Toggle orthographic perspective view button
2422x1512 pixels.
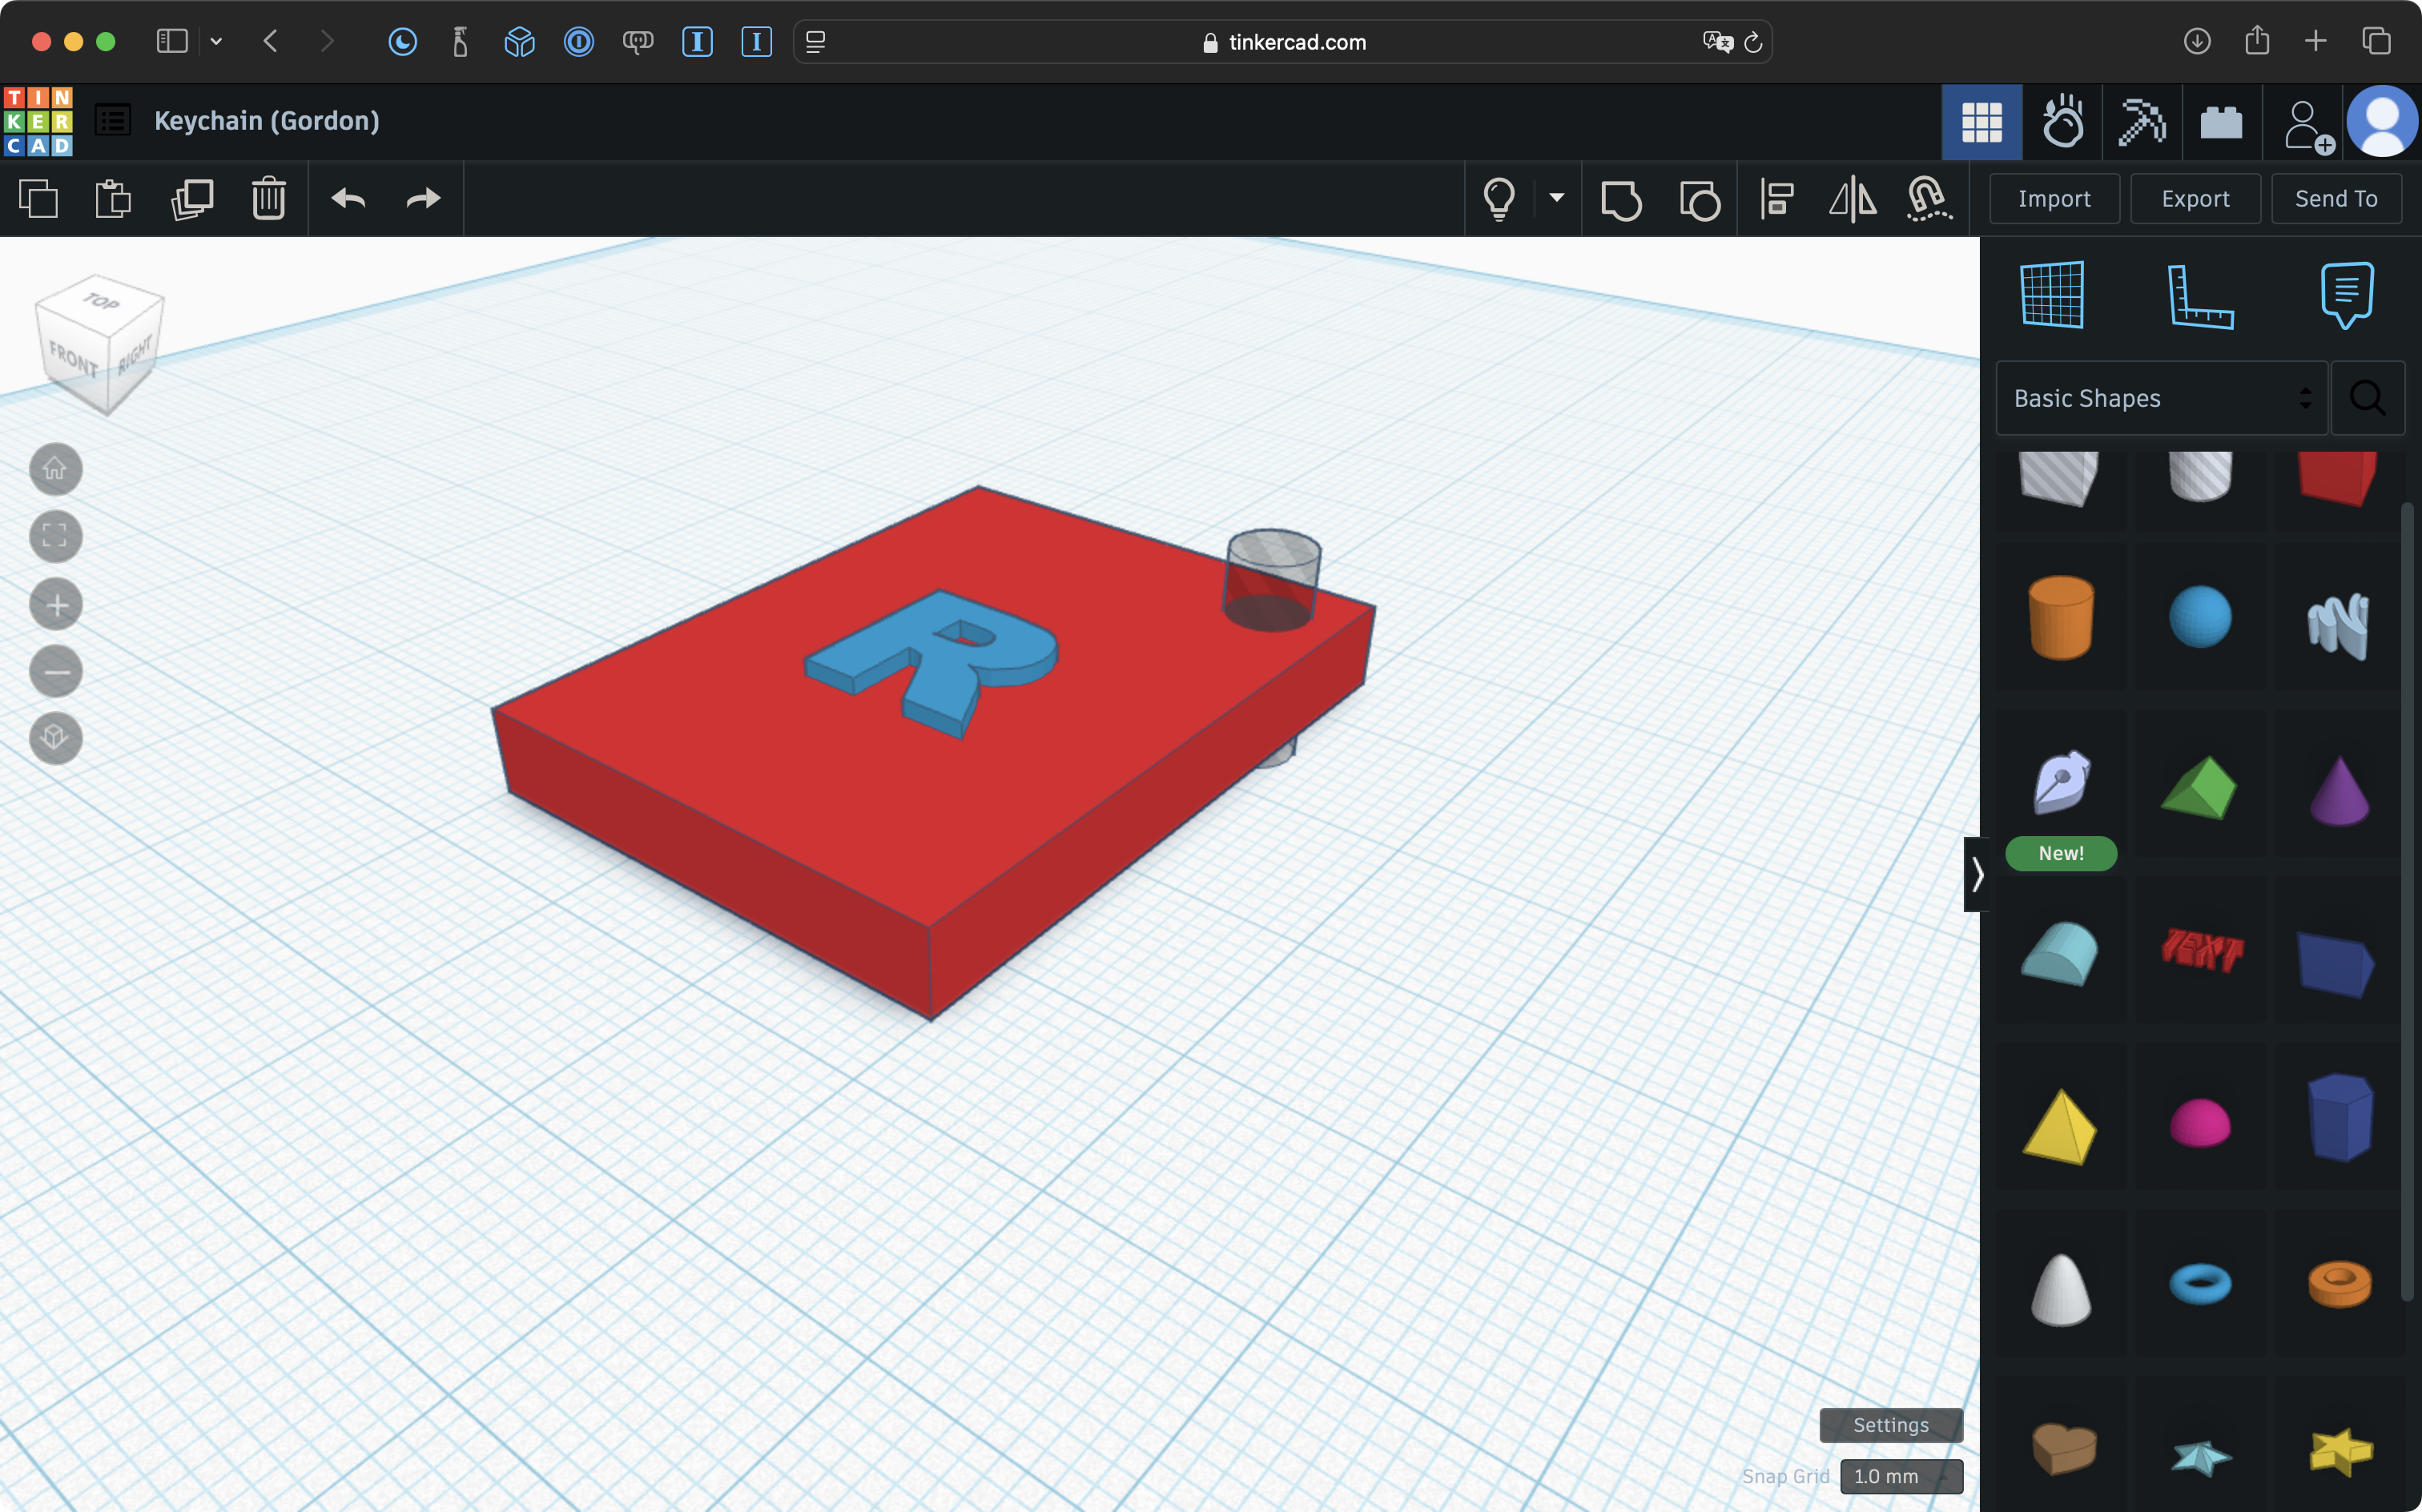(55, 738)
